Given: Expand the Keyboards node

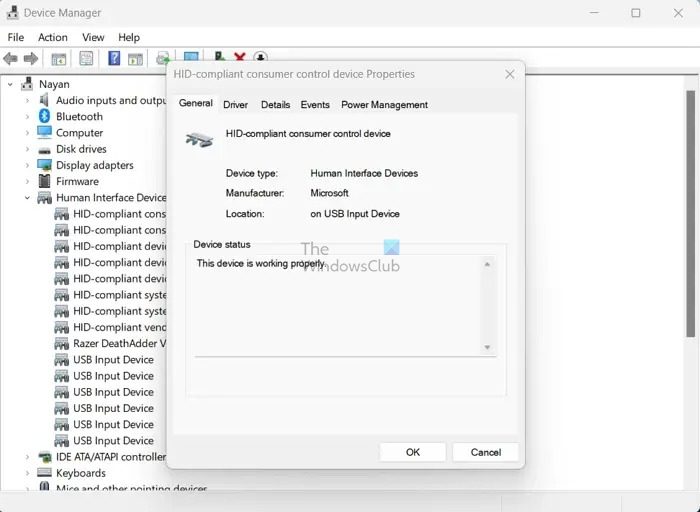Looking at the screenshot, I should coord(27,473).
